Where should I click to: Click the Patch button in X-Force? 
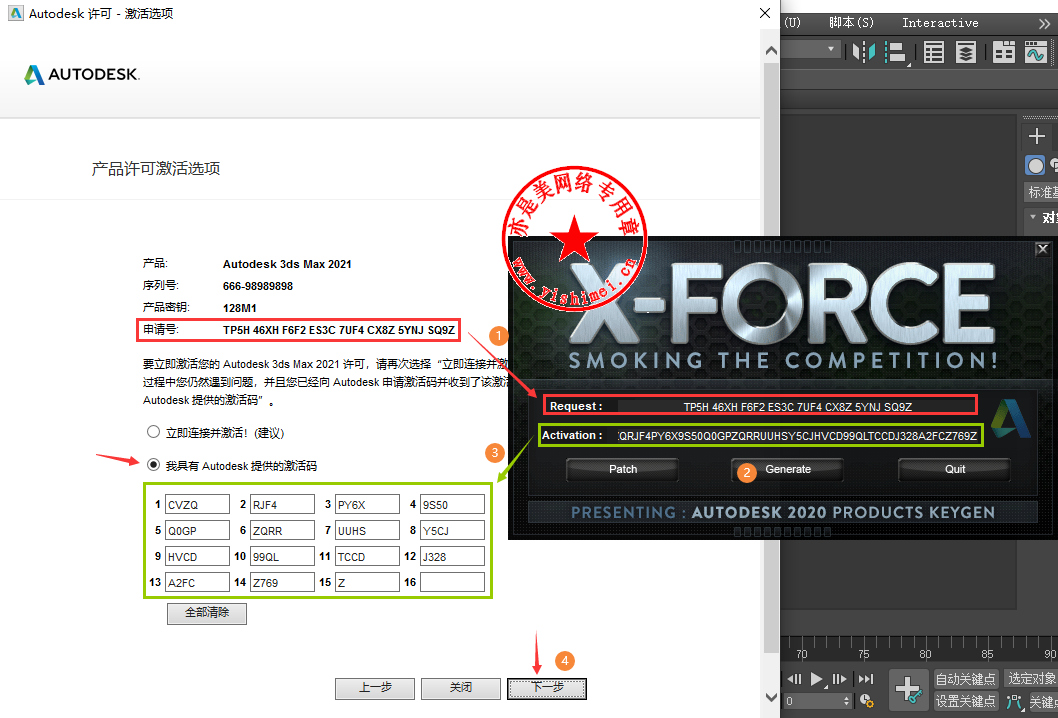click(623, 469)
